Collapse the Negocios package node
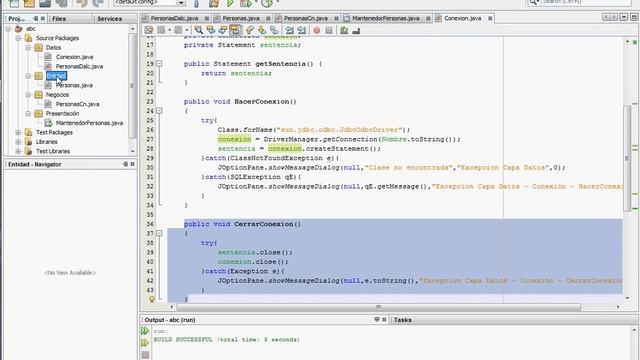The width and height of the screenshot is (640, 360). point(28,95)
